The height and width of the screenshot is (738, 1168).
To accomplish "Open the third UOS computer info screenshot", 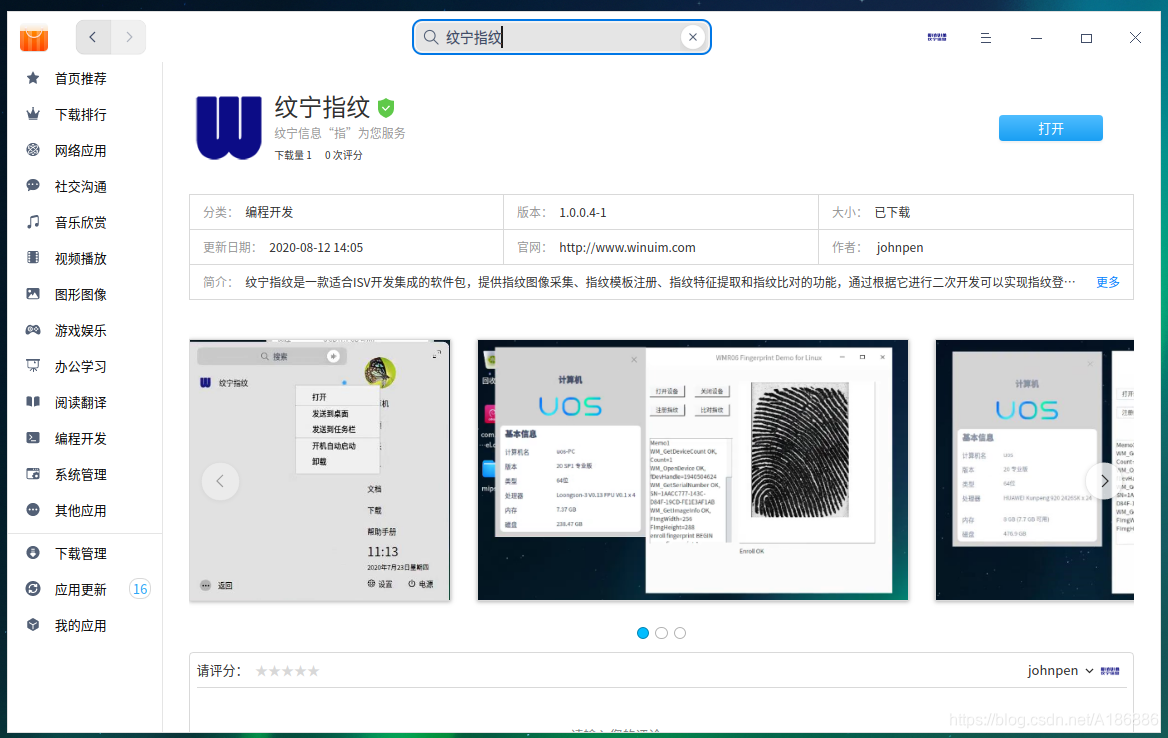I will [1035, 470].
